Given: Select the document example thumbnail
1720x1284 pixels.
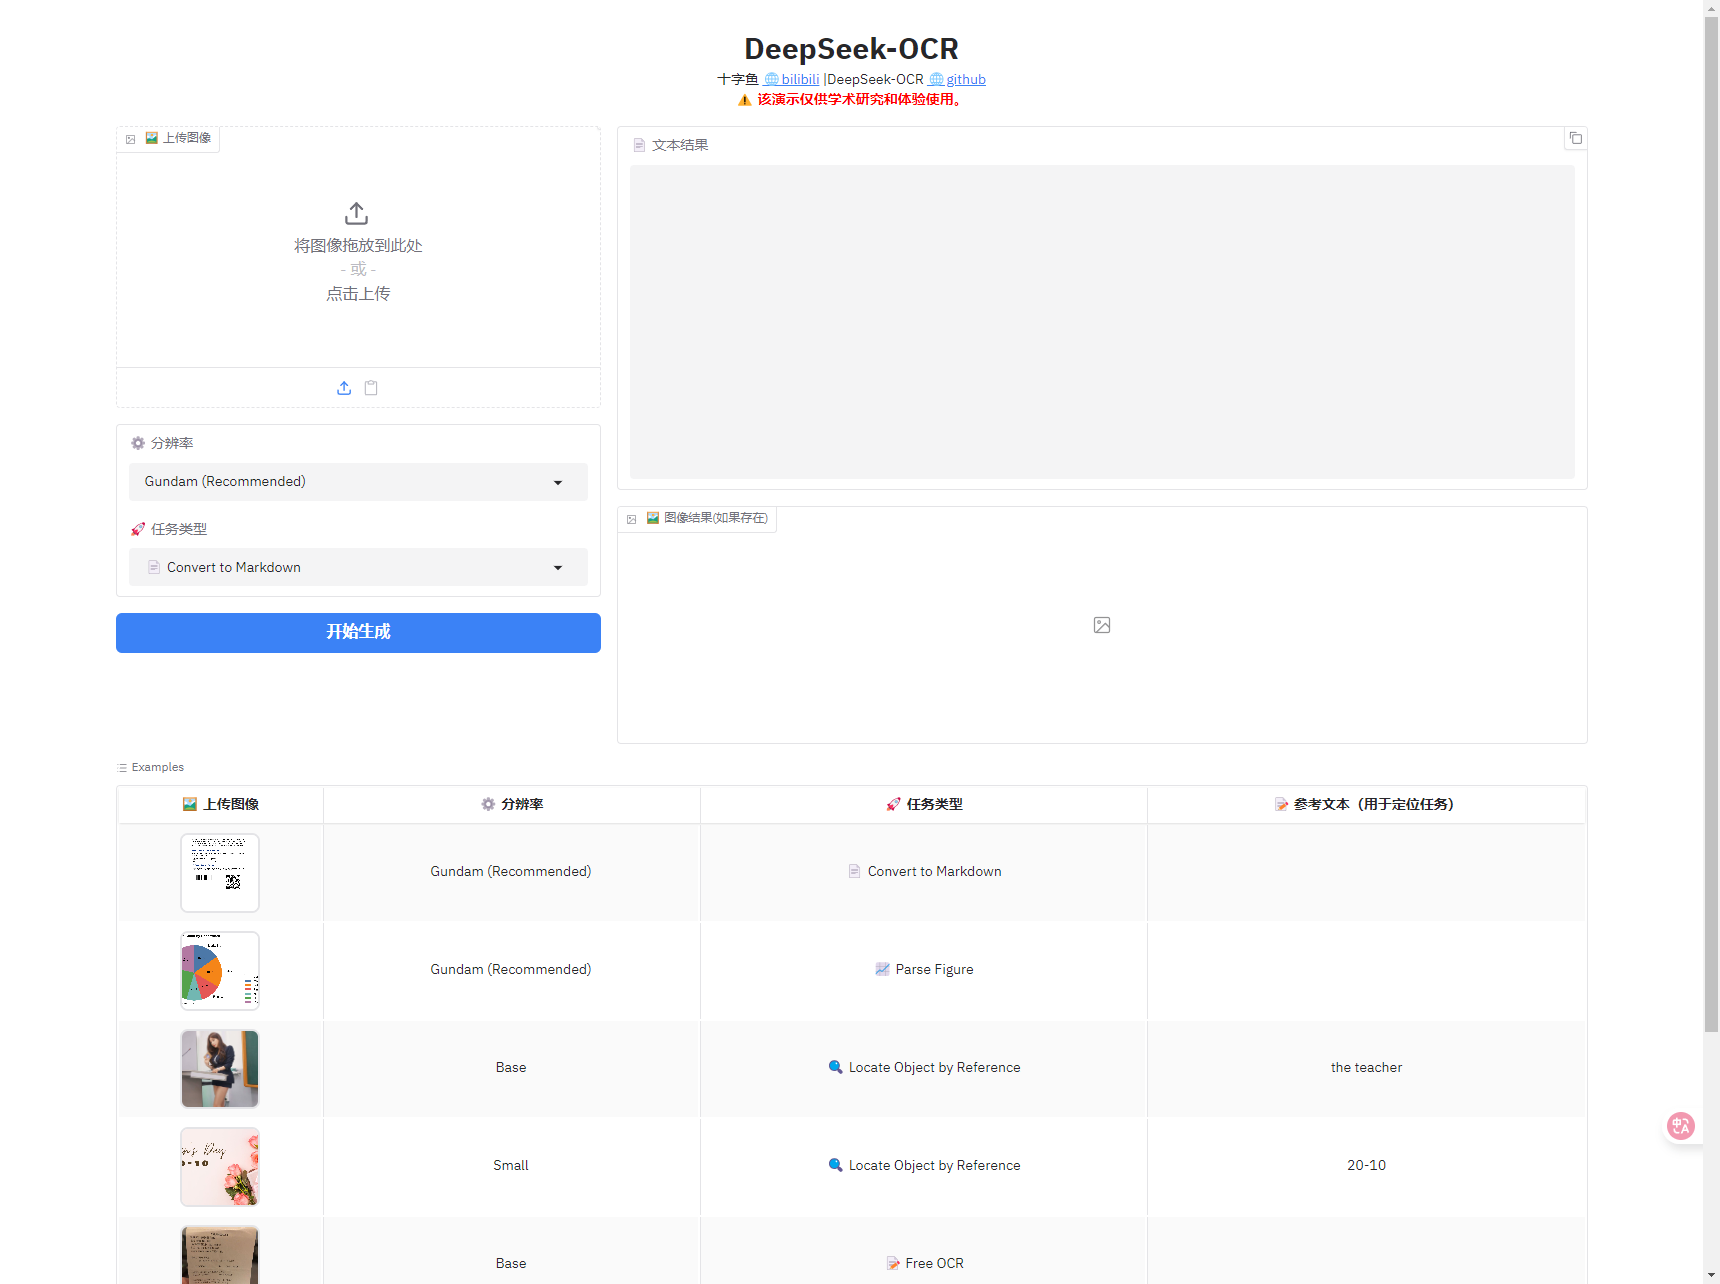Looking at the screenshot, I should [220, 872].
